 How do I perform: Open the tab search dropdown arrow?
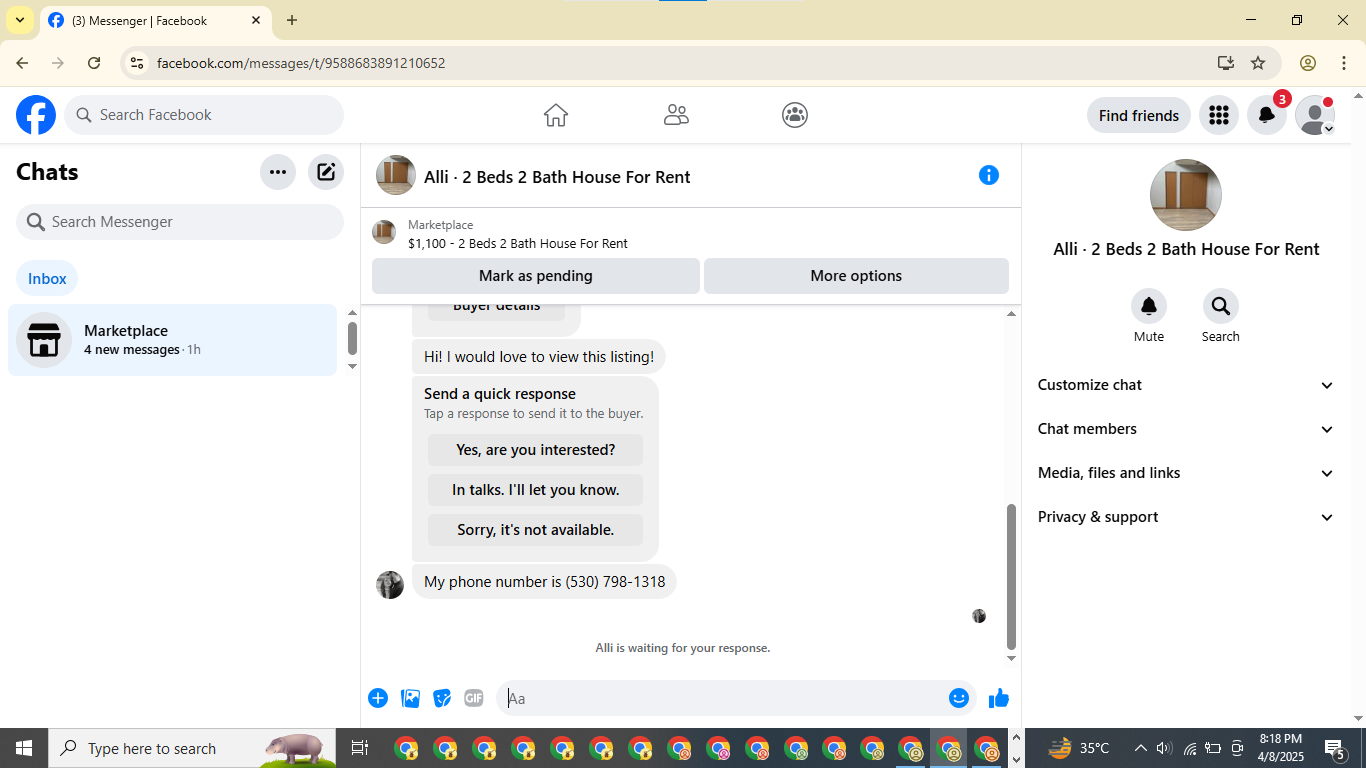[20, 20]
